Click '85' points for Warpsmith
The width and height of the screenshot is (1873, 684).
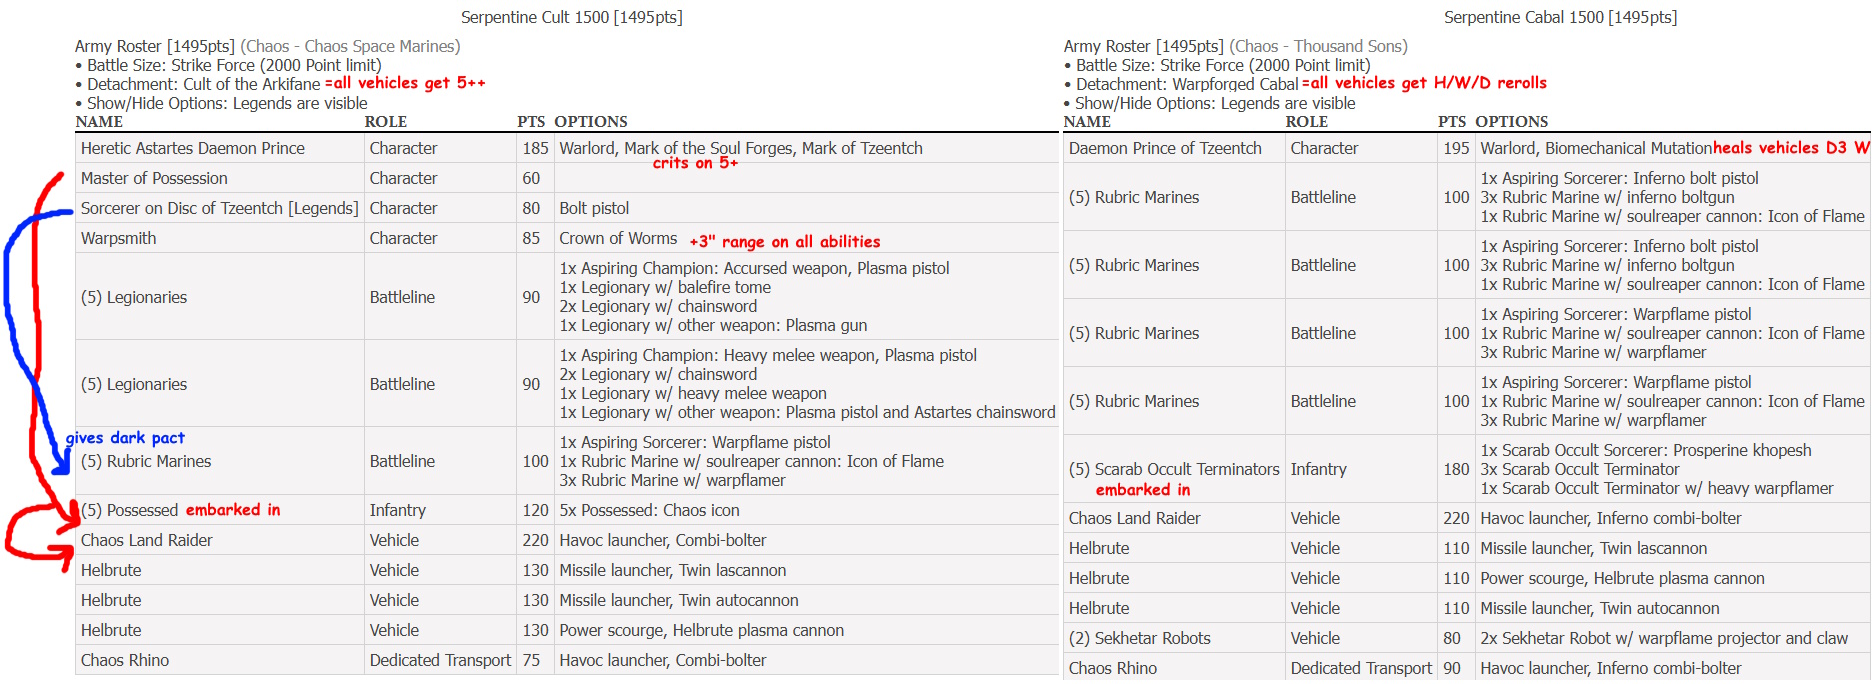(x=531, y=238)
